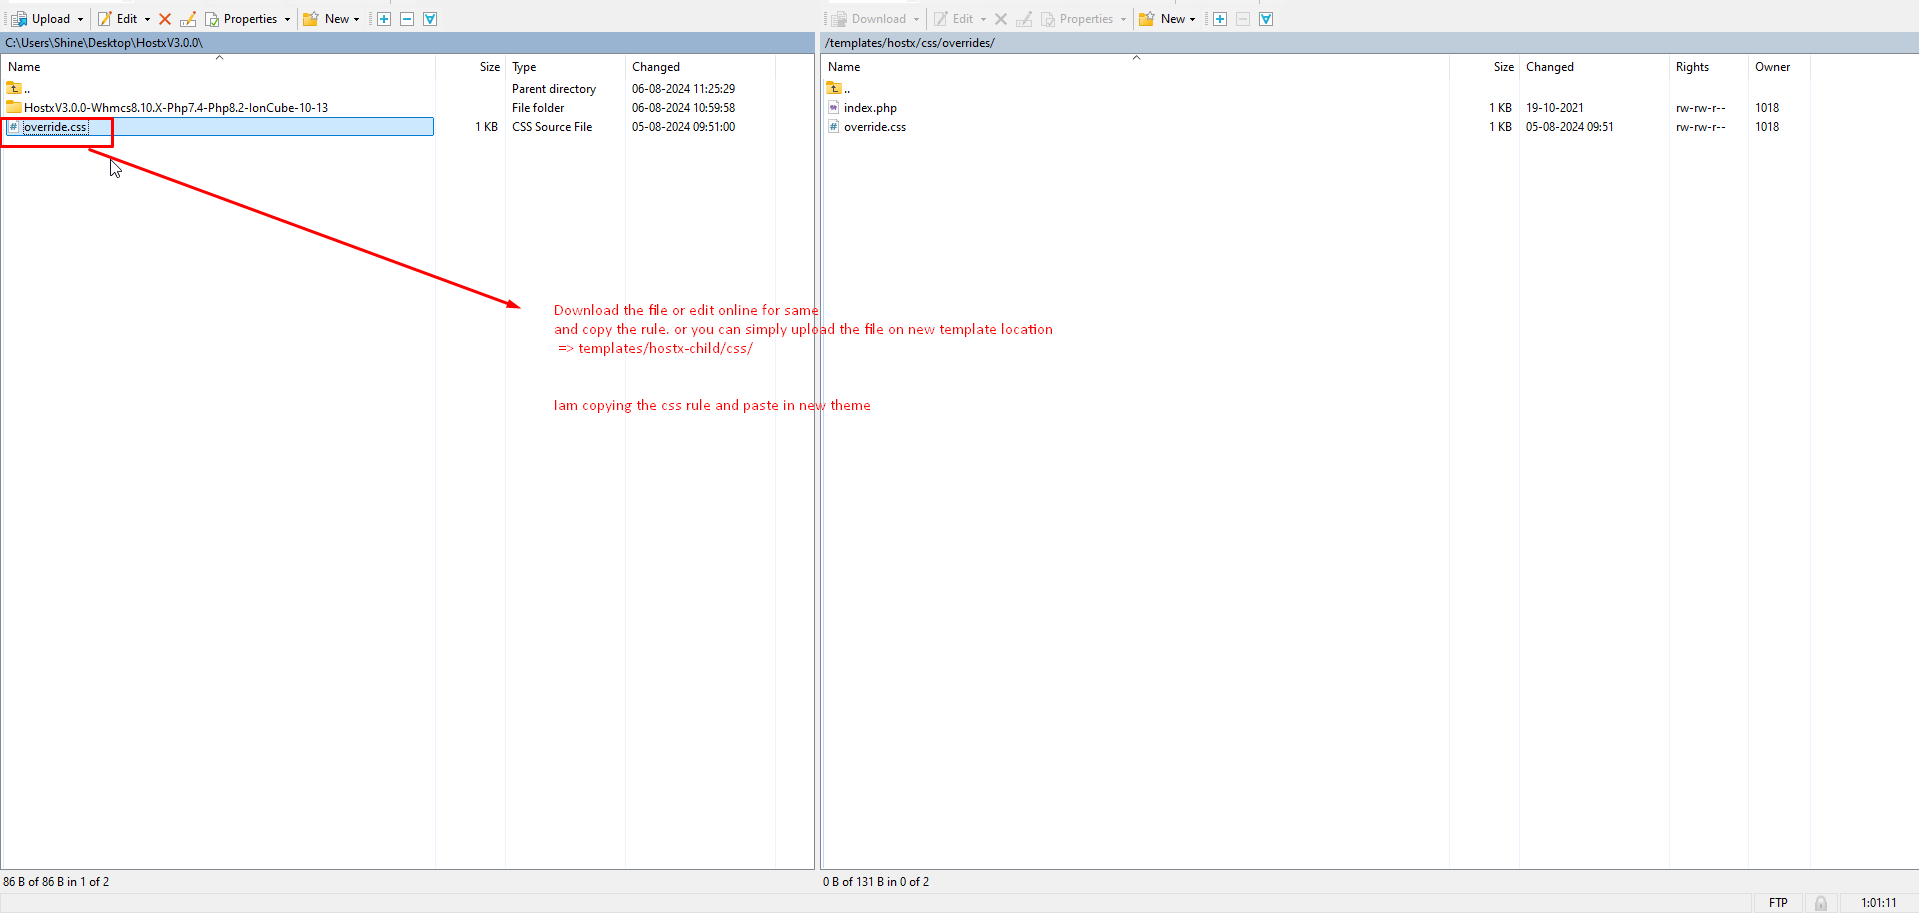Open the remote New dropdown arrow
This screenshot has width=1919, height=913.
(x=1192, y=19)
